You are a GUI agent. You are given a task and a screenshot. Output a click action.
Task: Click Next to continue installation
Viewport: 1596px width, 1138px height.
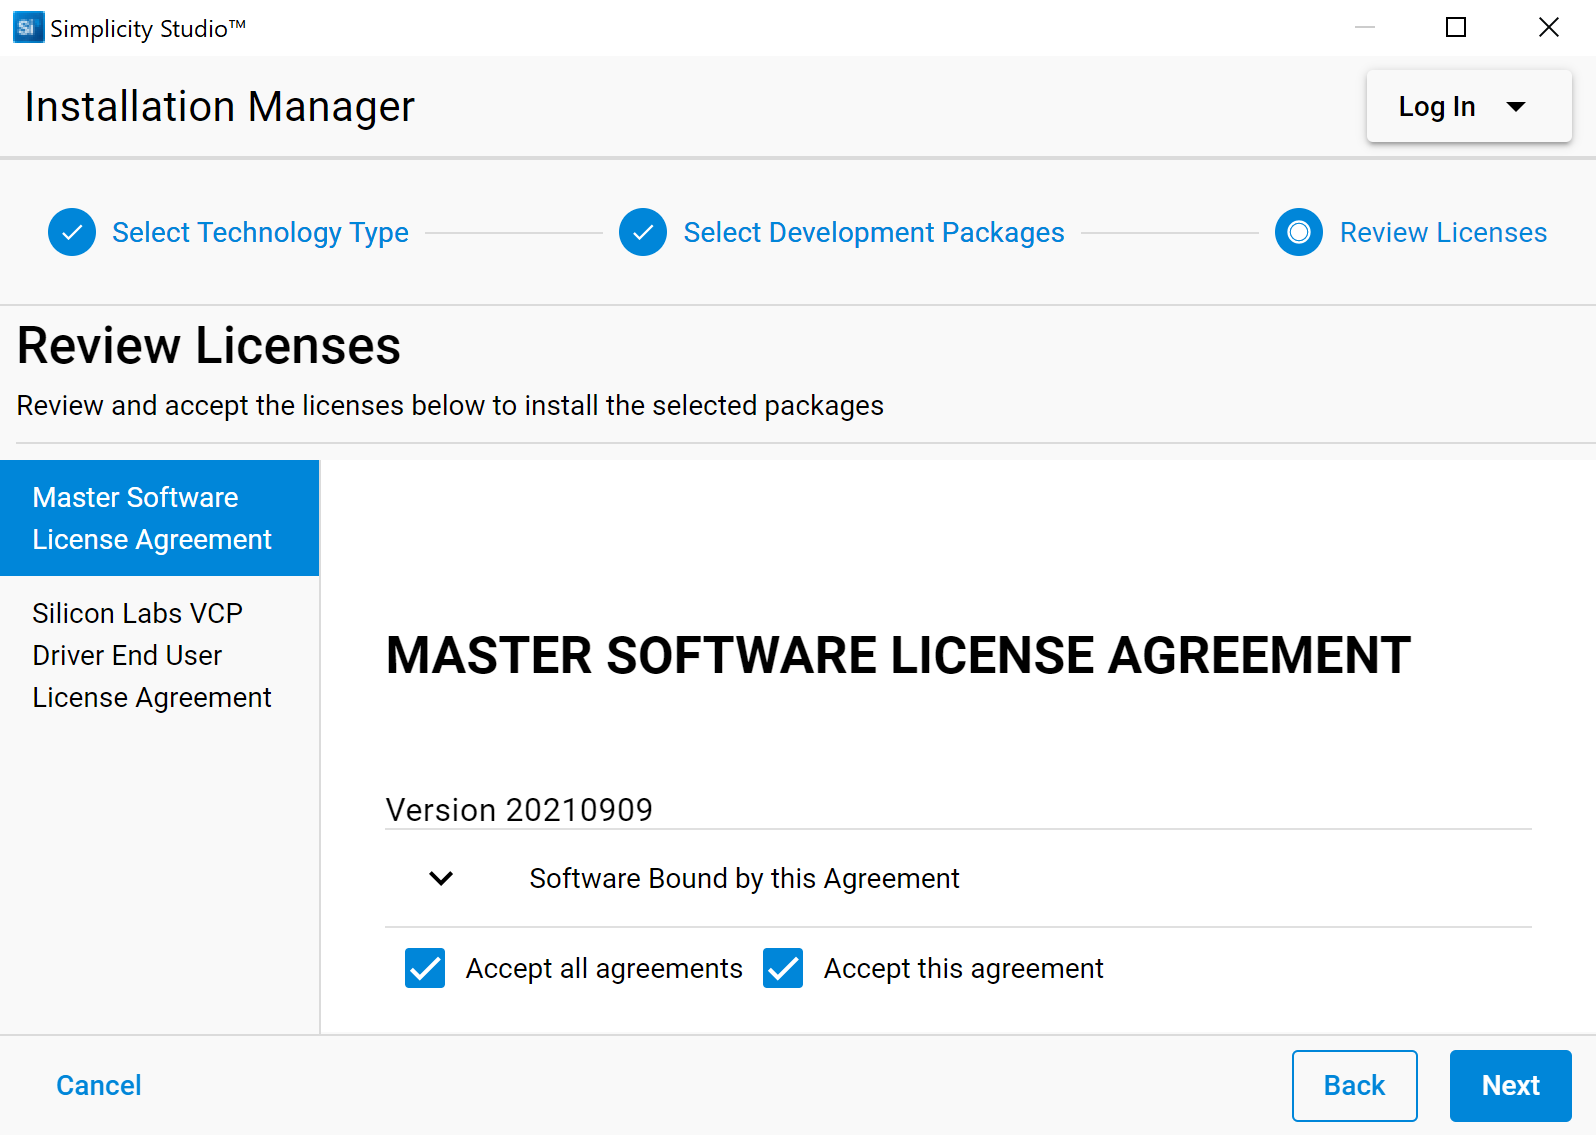tap(1510, 1086)
